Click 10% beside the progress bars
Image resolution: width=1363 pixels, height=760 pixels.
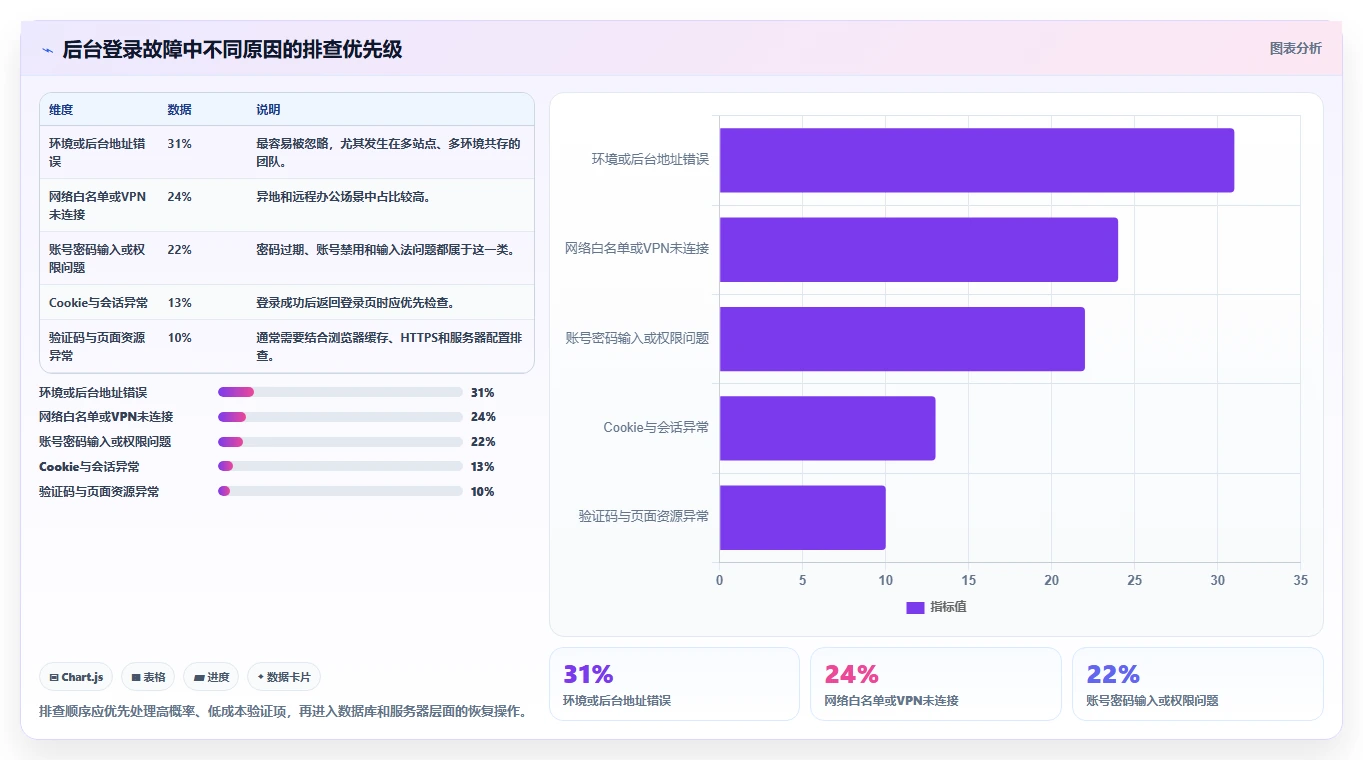(x=483, y=492)
